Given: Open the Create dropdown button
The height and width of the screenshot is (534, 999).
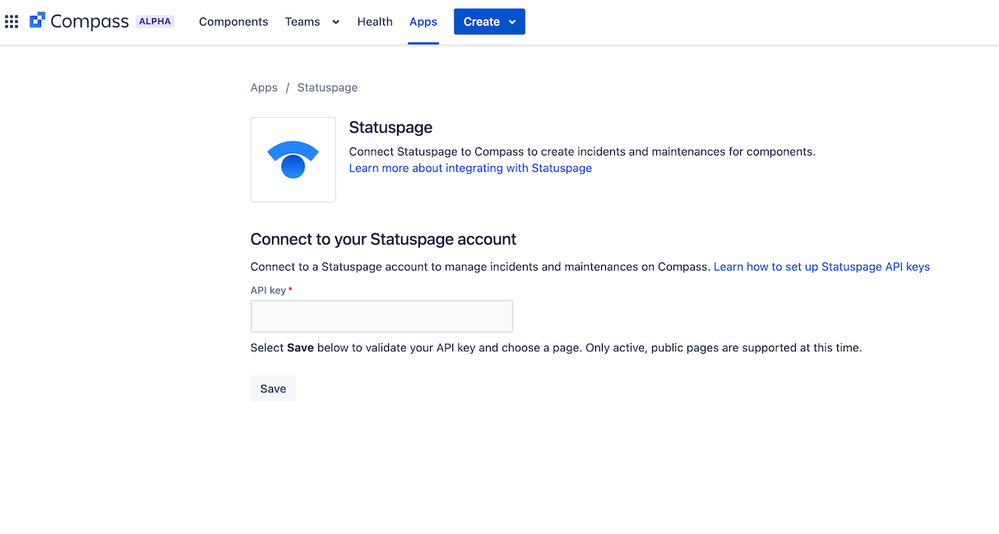Looking at the screenshot, I should pos(489,22).
